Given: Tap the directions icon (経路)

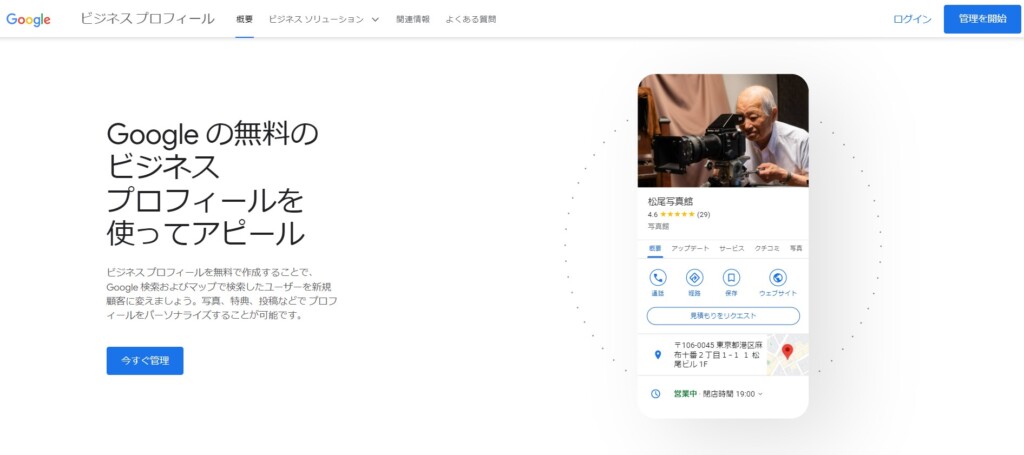Looking at the screenshot, I should [694, 277].
